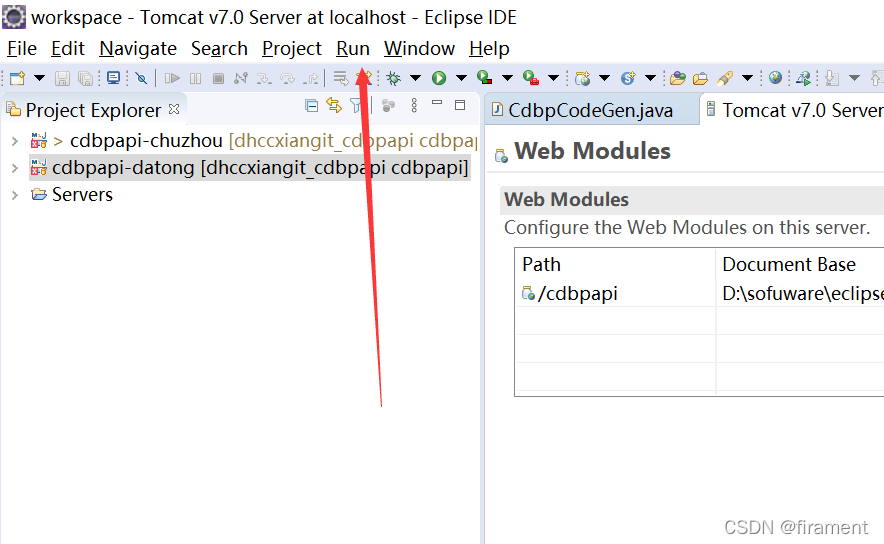Click the Suspend debug icon
Image resolution: width=884 pixels, height=544 pixels.
coord(196,78)
